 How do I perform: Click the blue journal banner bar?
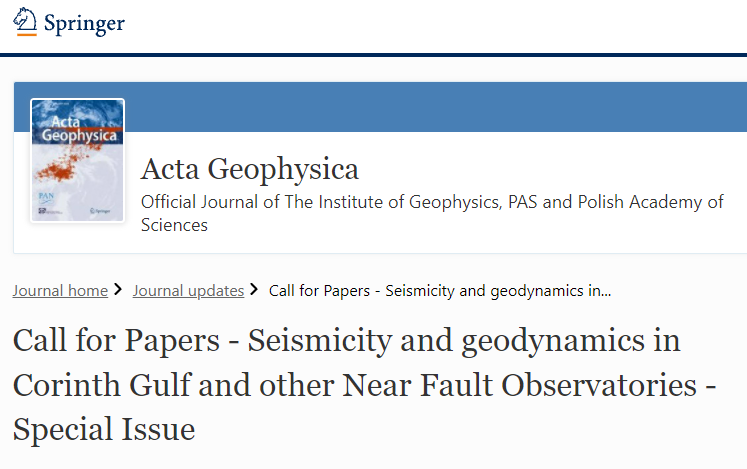pos(440,105)
